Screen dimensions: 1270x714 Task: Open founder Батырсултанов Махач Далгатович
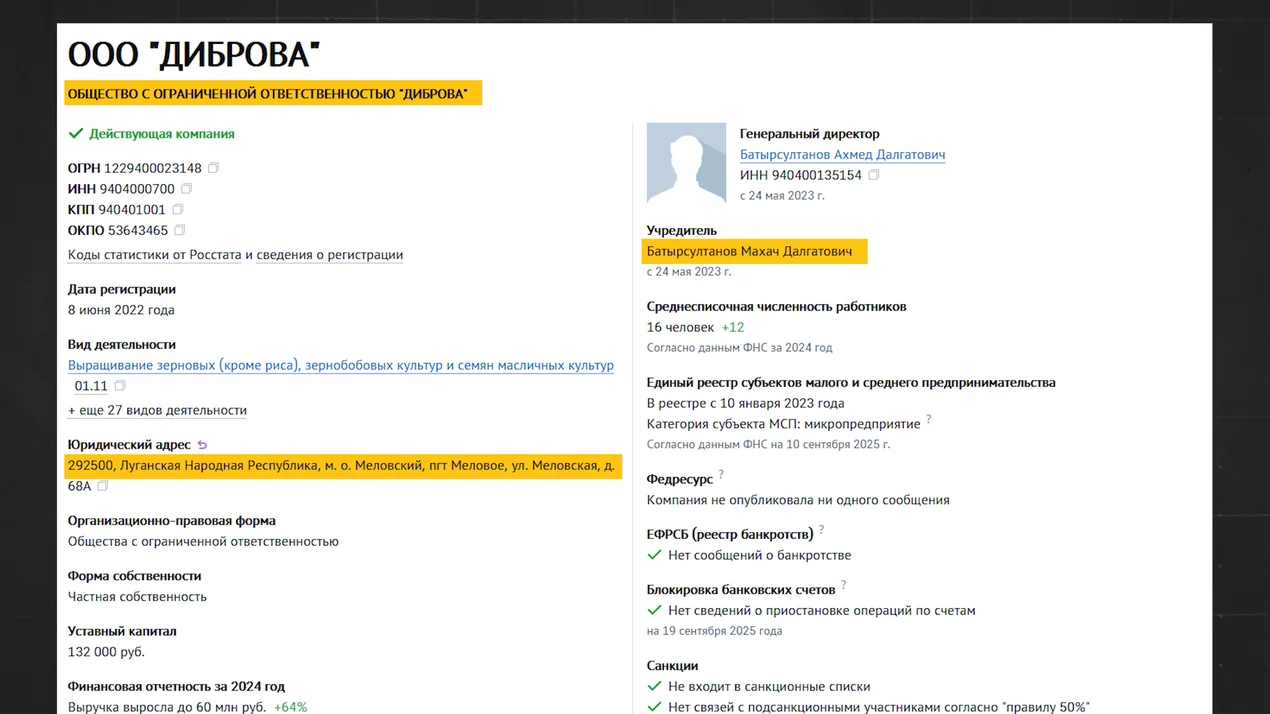tap(750, 251)
